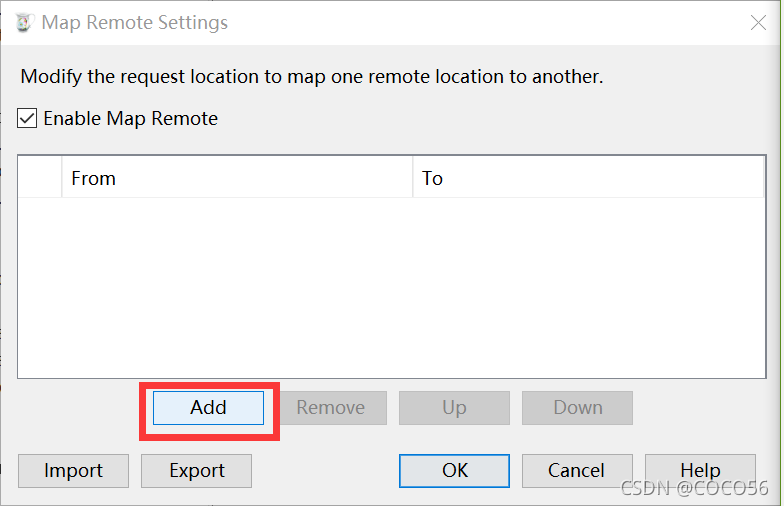Add a new remote mapping

(x=208, y=408)
